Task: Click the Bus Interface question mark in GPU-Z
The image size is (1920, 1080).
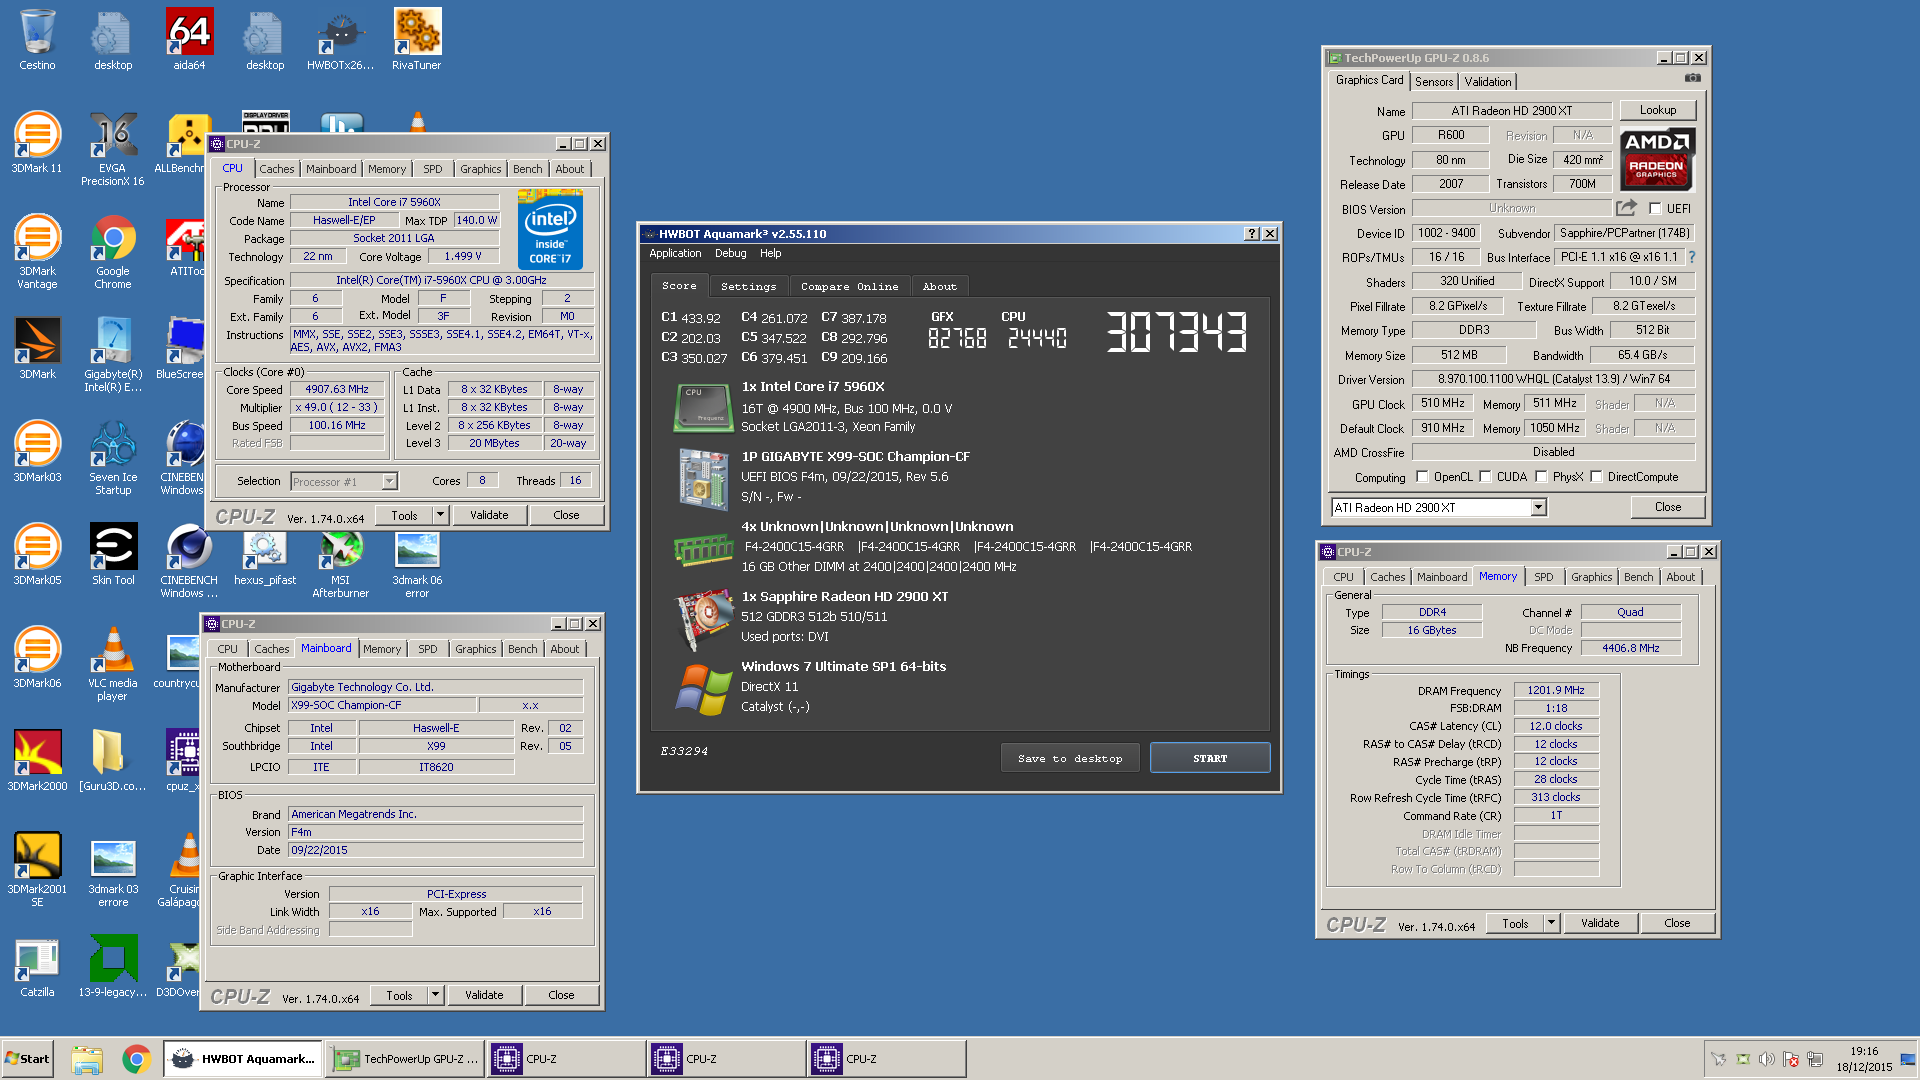Action: 1692,257
